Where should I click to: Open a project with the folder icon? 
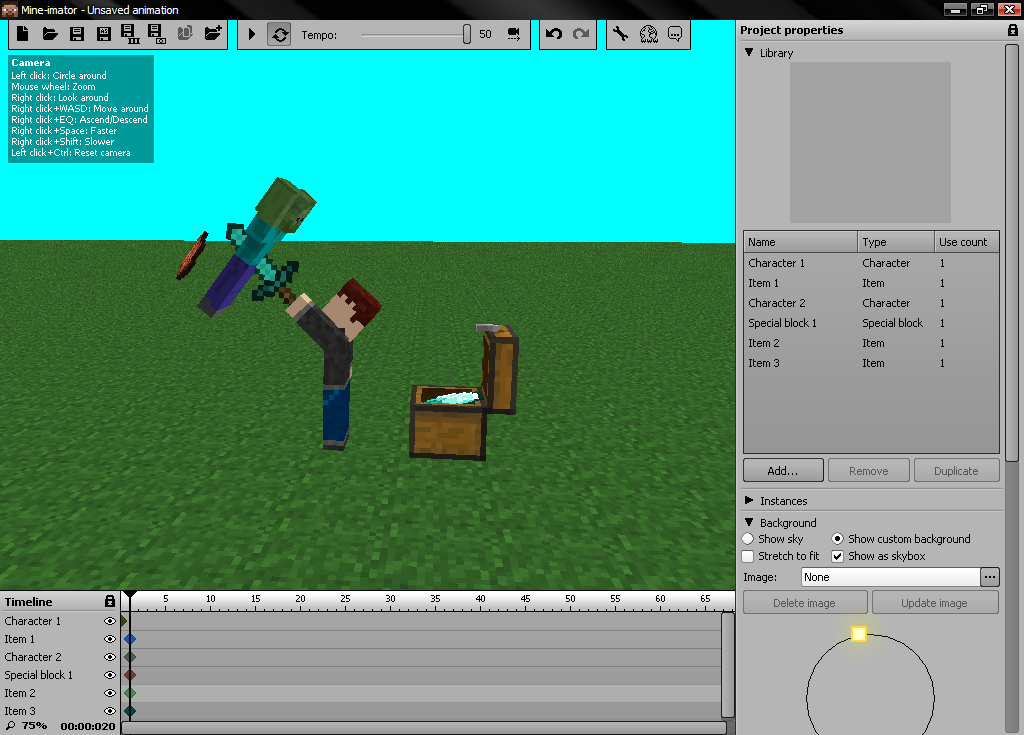[x=50, y=34]
